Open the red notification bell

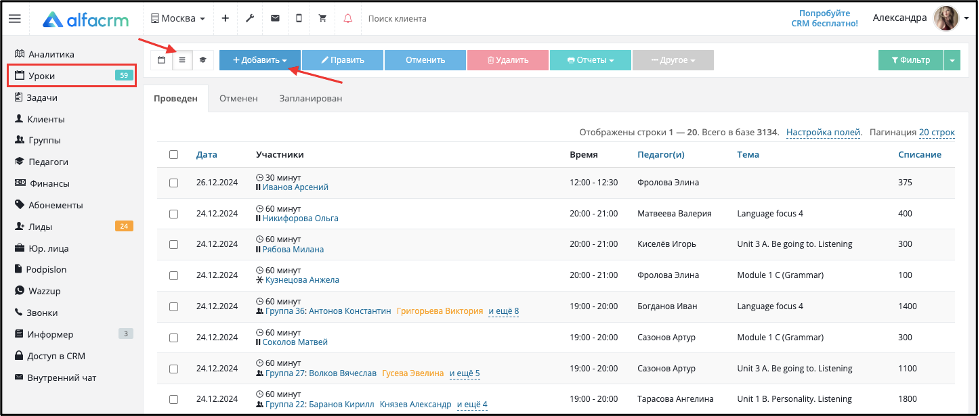click(x=348, y=19)
